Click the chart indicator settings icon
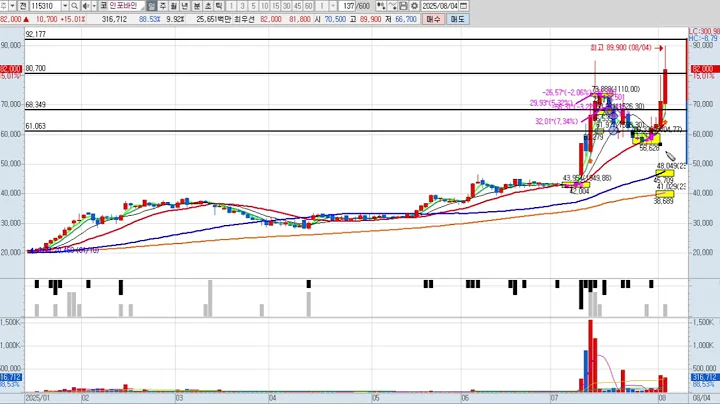 point(381,6)
